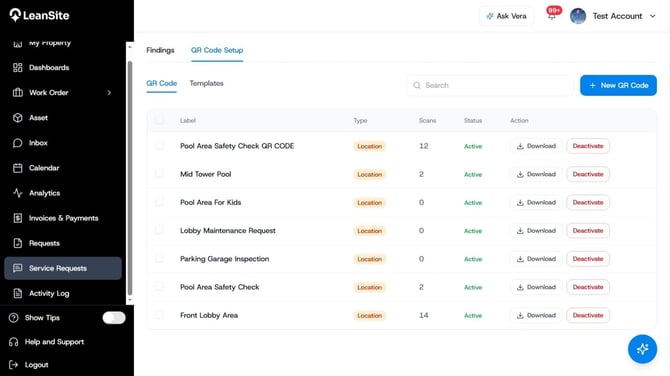Tick the checkbox beside Pool Area Safety Check (2 scans)

click(x=159, y=286)
